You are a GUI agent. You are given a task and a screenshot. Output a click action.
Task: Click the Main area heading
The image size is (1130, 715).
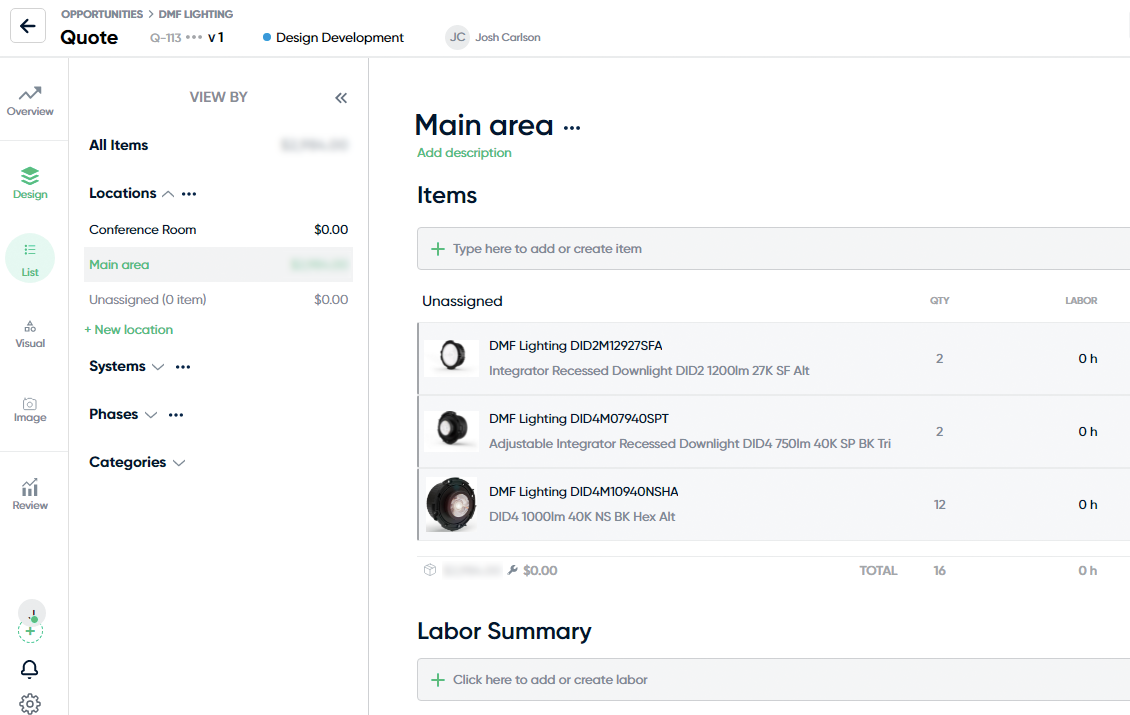(x=484, y=125)
